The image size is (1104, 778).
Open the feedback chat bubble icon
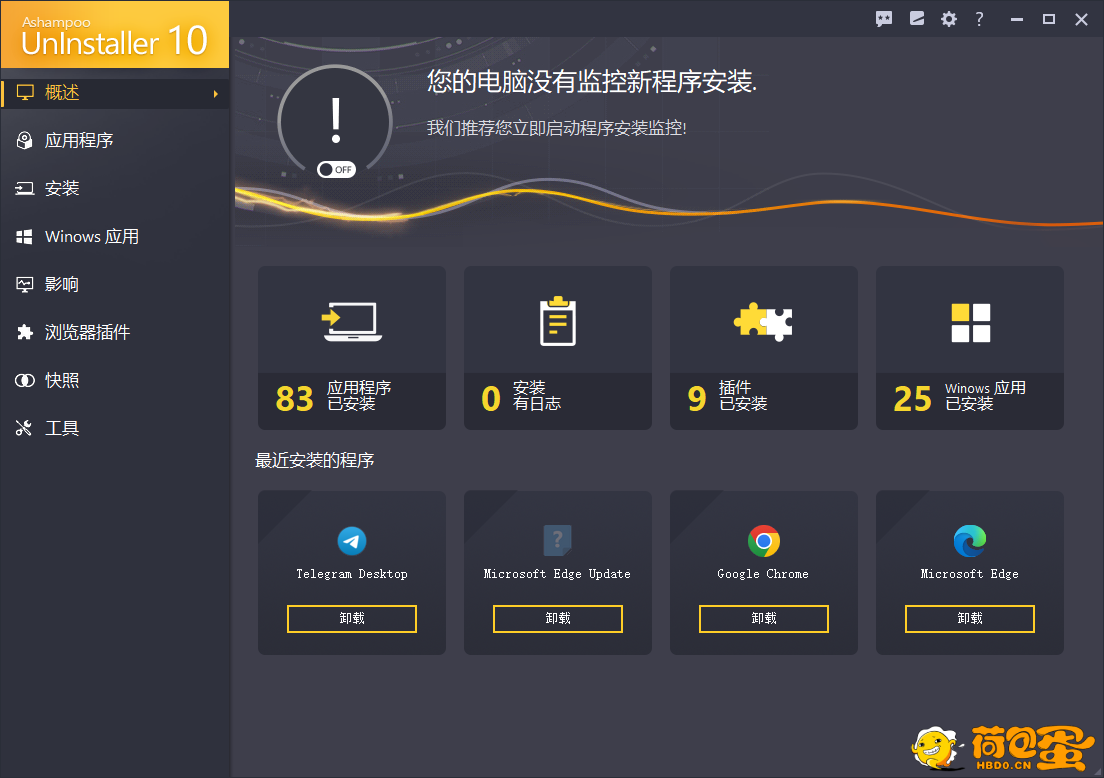(x=884, y=19)
